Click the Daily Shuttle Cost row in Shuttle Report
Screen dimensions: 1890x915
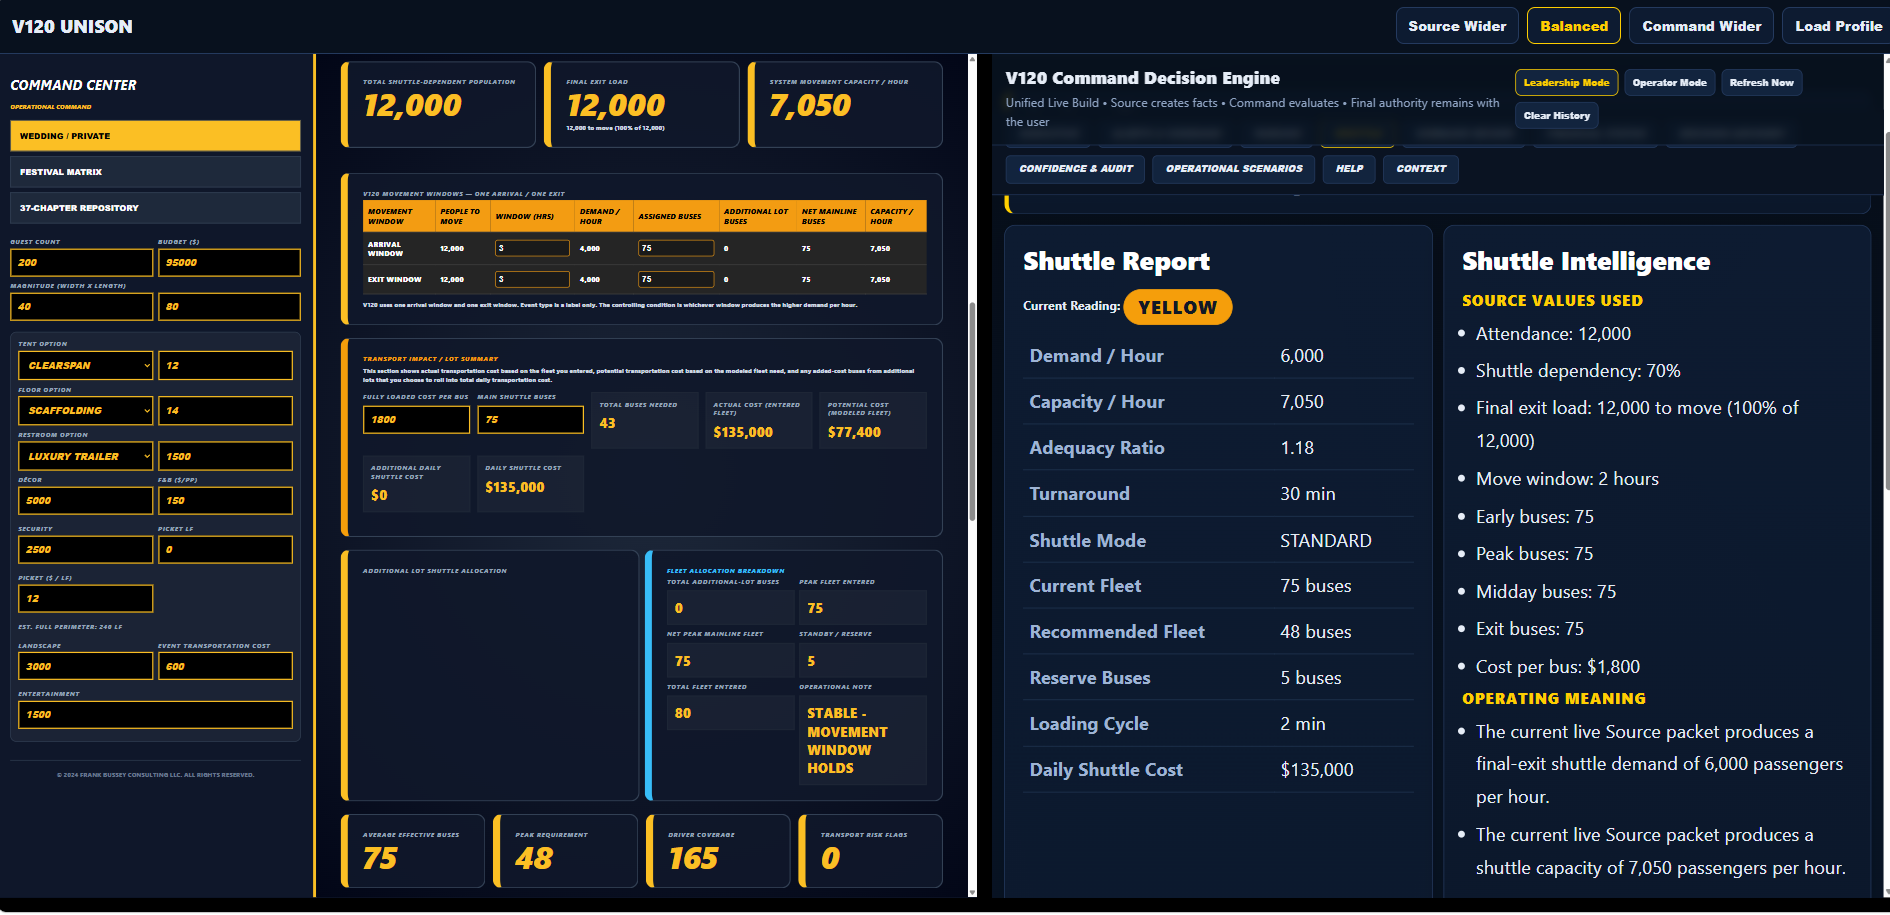click(x=1218, y=770)
